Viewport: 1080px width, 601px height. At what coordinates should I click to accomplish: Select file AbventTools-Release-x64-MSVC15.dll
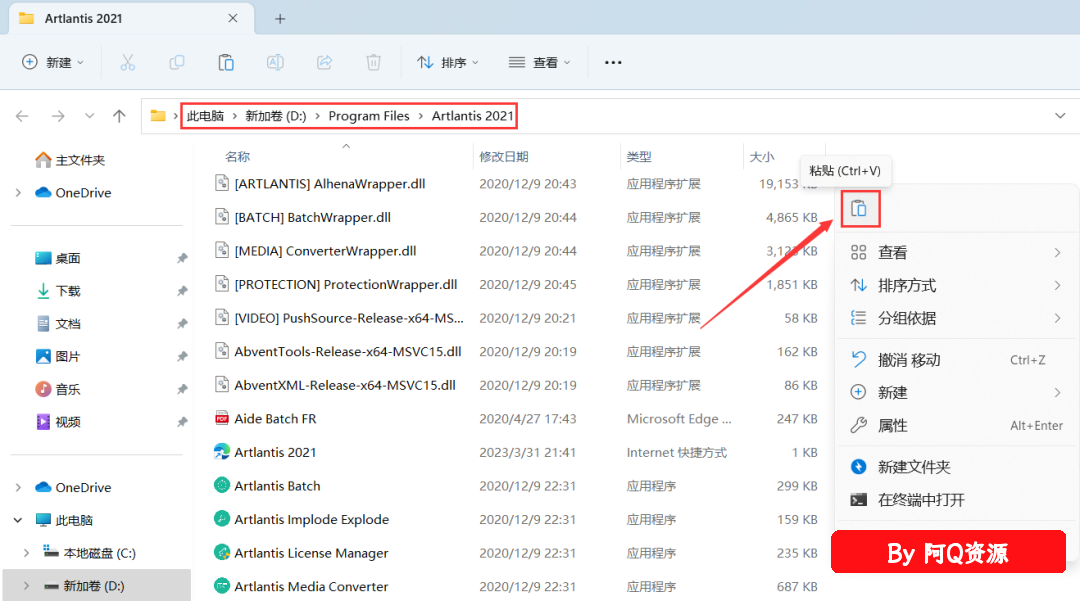(x=348, y=352)
